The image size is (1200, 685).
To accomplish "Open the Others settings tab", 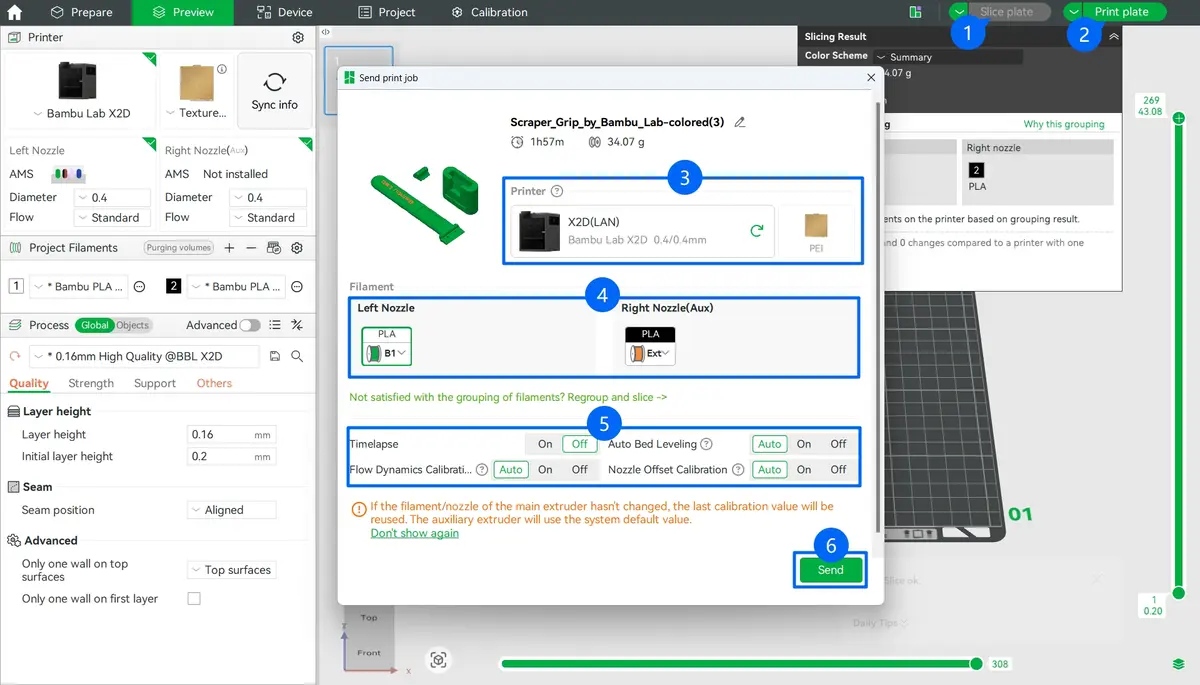I will tap(214, 383).
